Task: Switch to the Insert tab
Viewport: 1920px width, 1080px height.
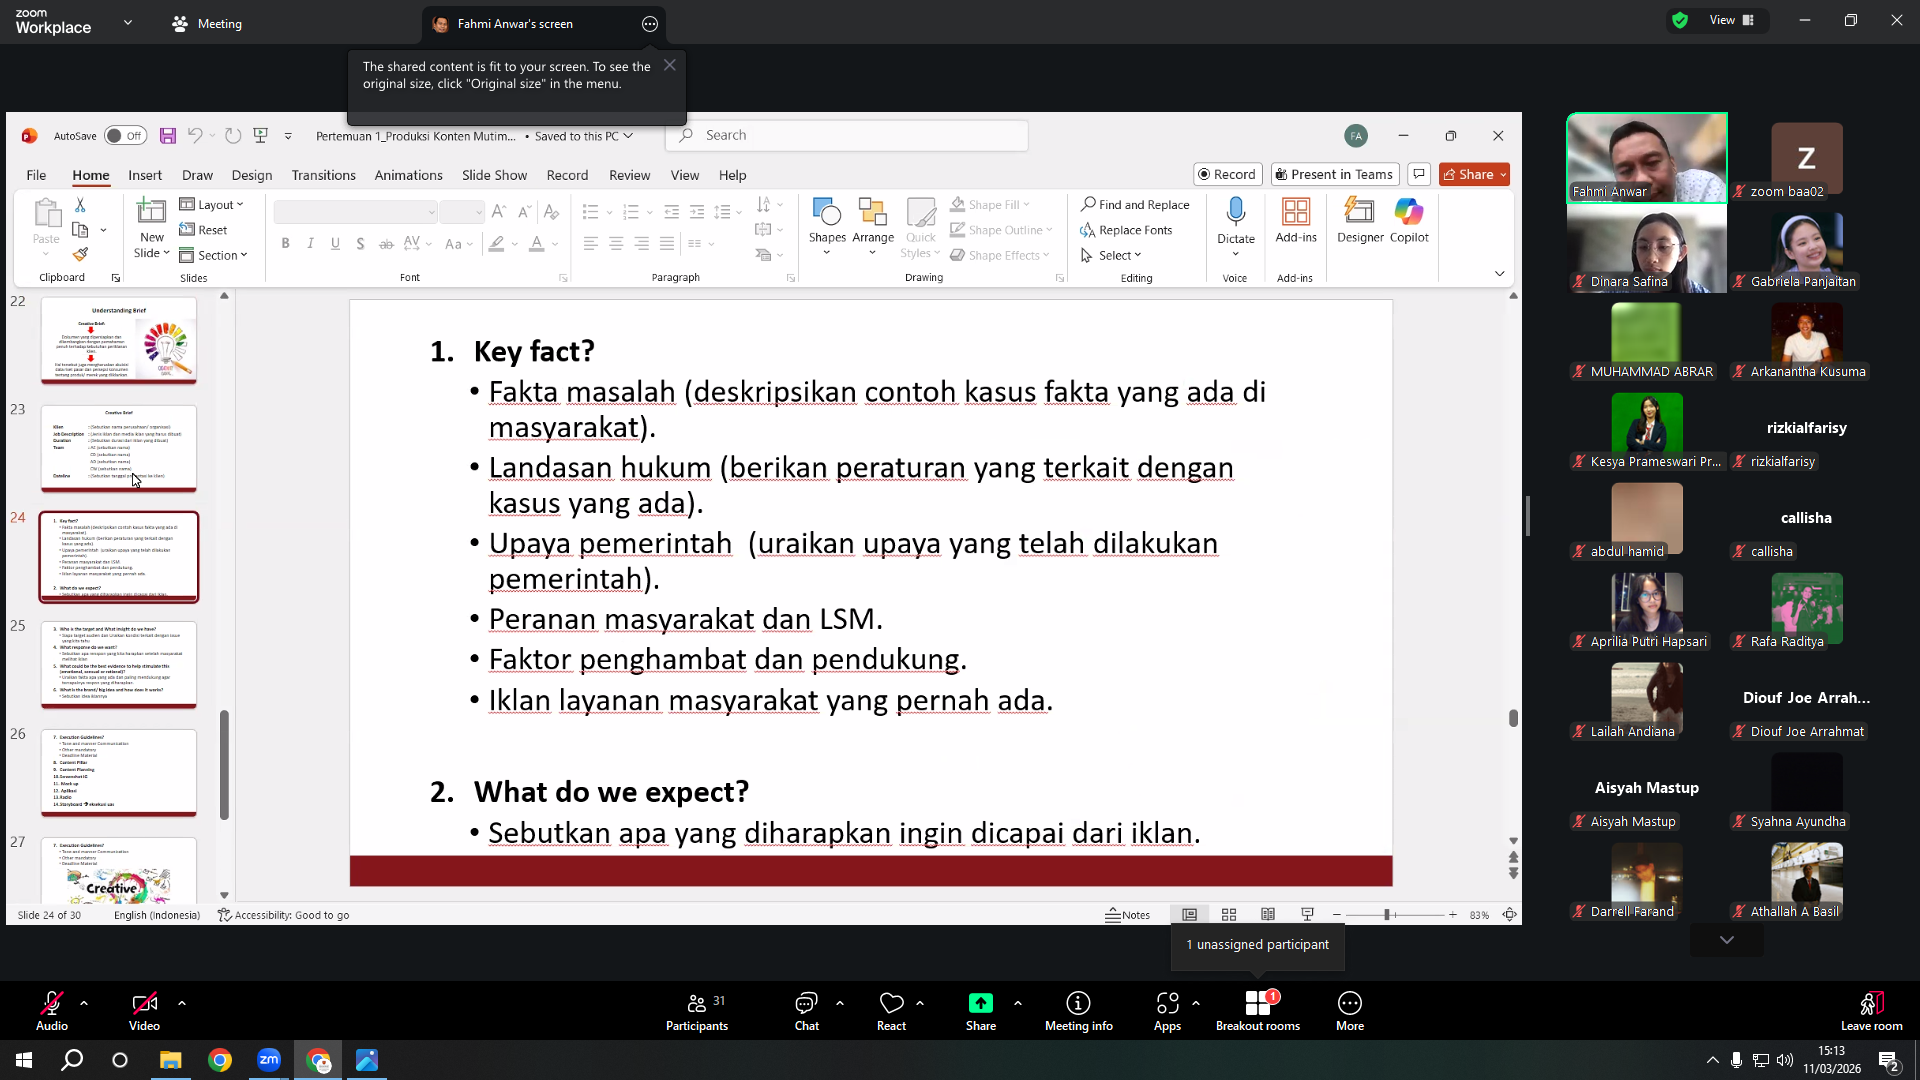Action: [x=145, y=175]
